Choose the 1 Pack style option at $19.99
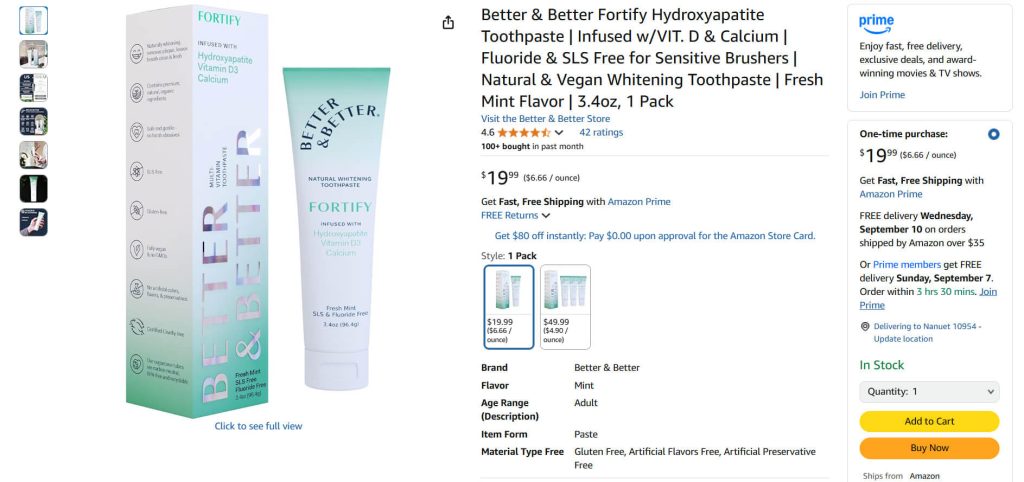The height and width of the screenshot is (482, 1024). pyautogui.click(x=509, y=307)
